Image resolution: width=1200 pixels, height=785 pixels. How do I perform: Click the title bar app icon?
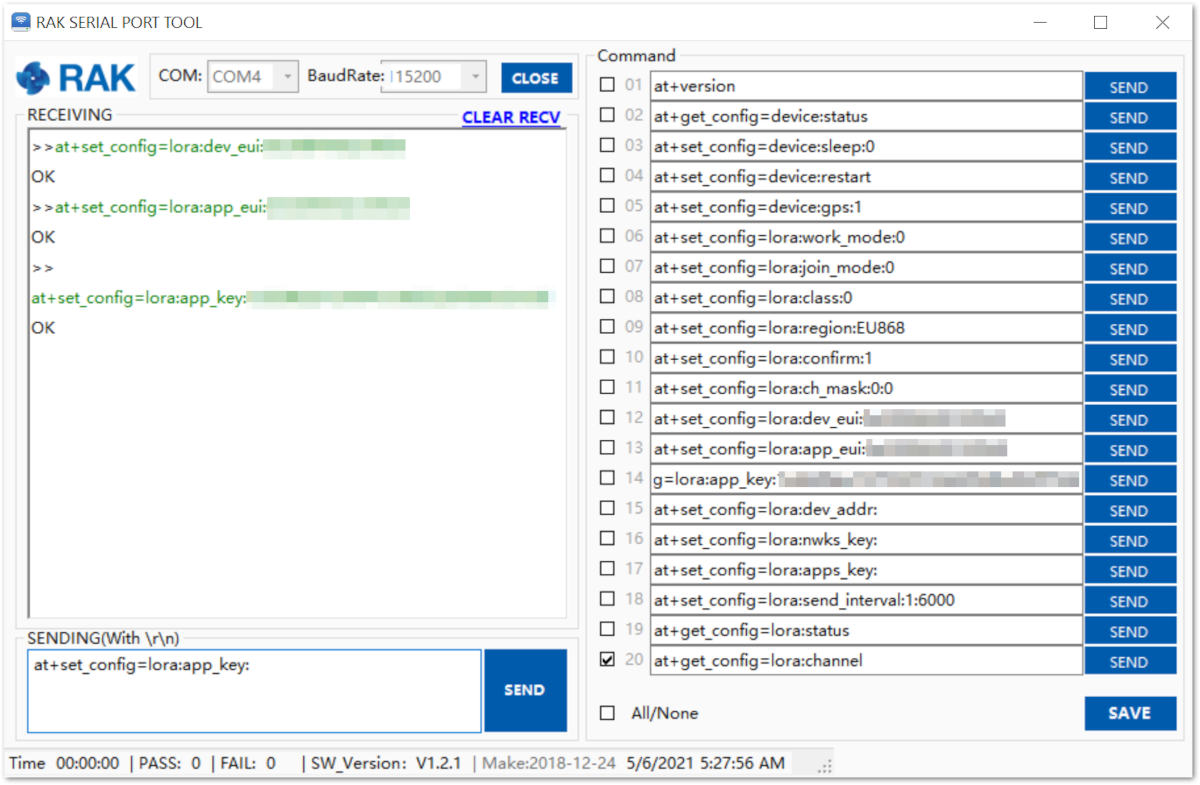pyautogui.click(x=21, y=22)
